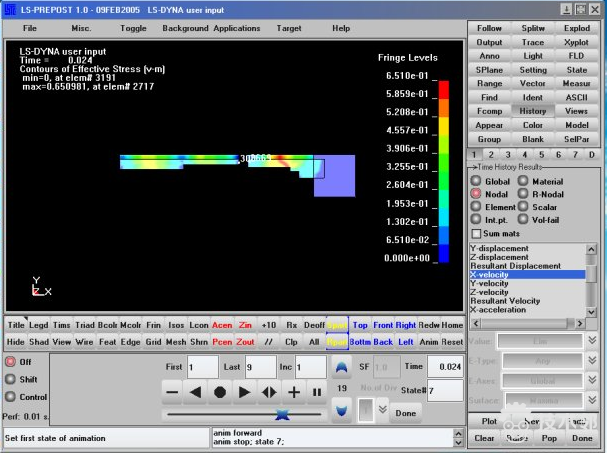Expand the E-Axes dropdown arrow

click(x=591, y=381)
